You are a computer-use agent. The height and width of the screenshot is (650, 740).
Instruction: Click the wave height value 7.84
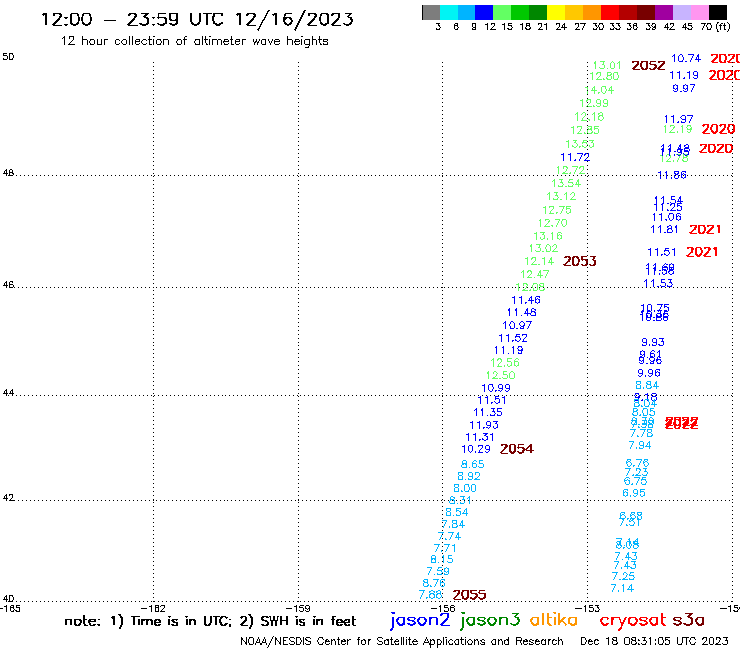point(453,524)
